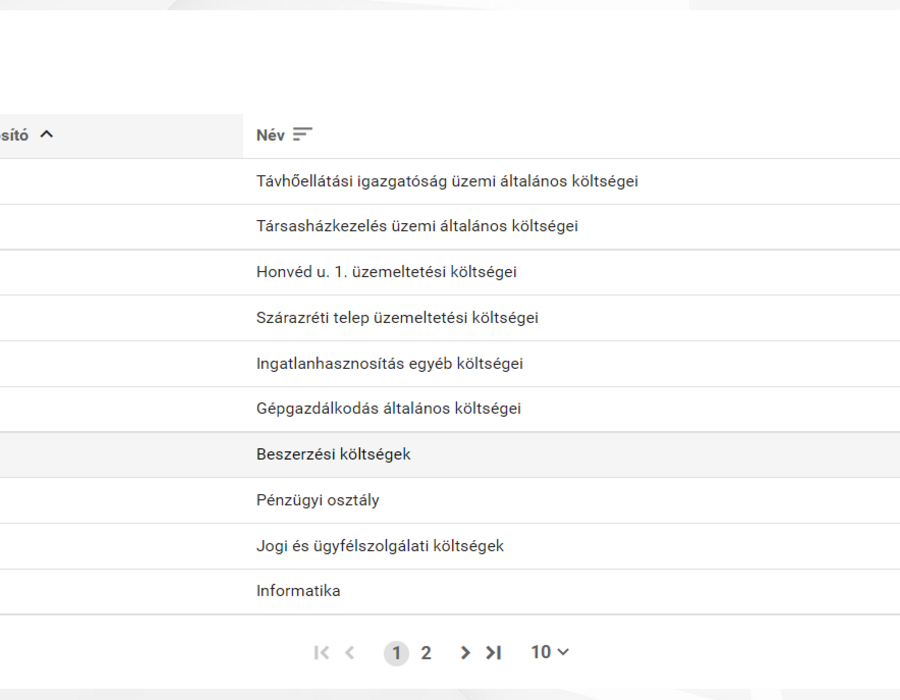Select row Szárazréti telep üzemeltetési költségei
The image size is (900, 700).
pyautogui.click(x=450, y=318)
